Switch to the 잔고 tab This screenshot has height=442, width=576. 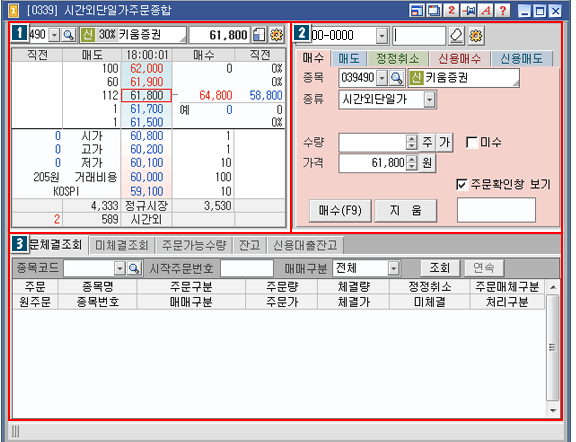(249, 245)
